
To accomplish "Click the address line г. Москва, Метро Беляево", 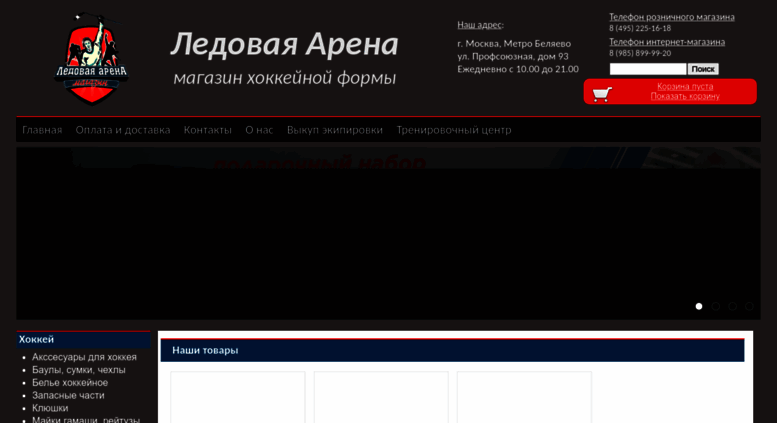I will (x=514, y=44).
